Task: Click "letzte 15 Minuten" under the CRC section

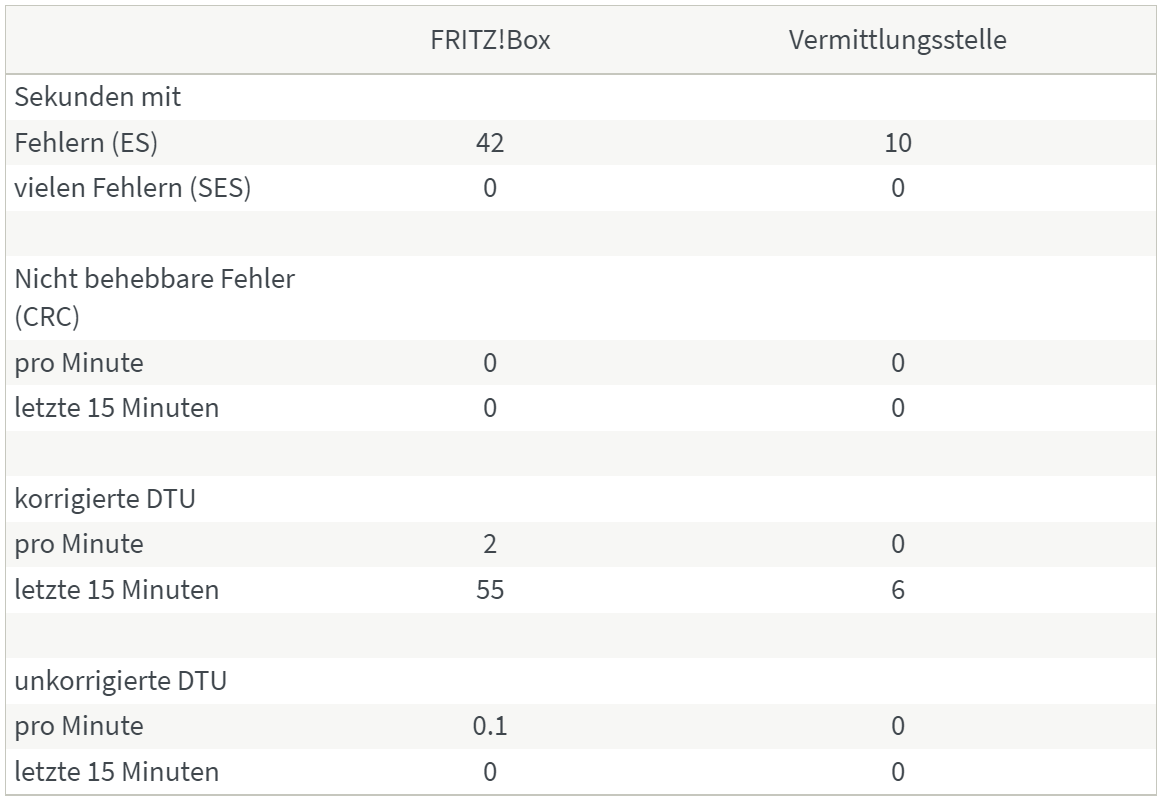Action: (116, 408)
